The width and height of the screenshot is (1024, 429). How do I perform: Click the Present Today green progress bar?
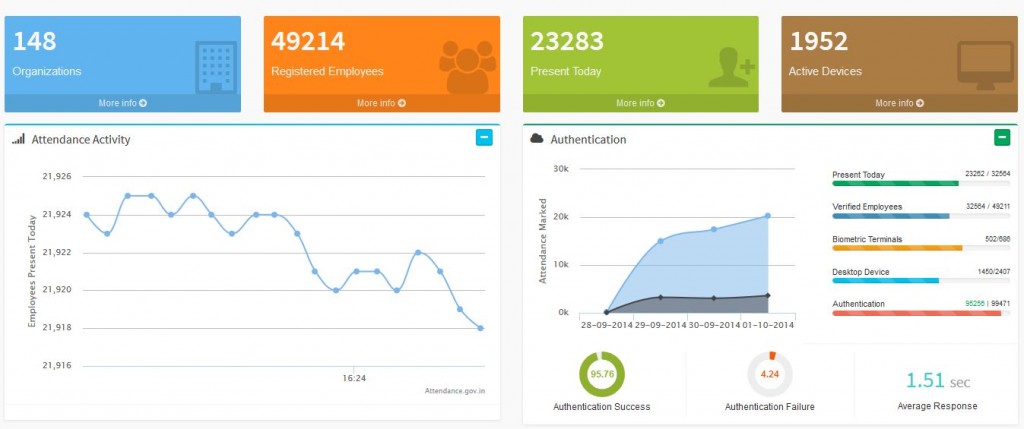pos(895,184)
